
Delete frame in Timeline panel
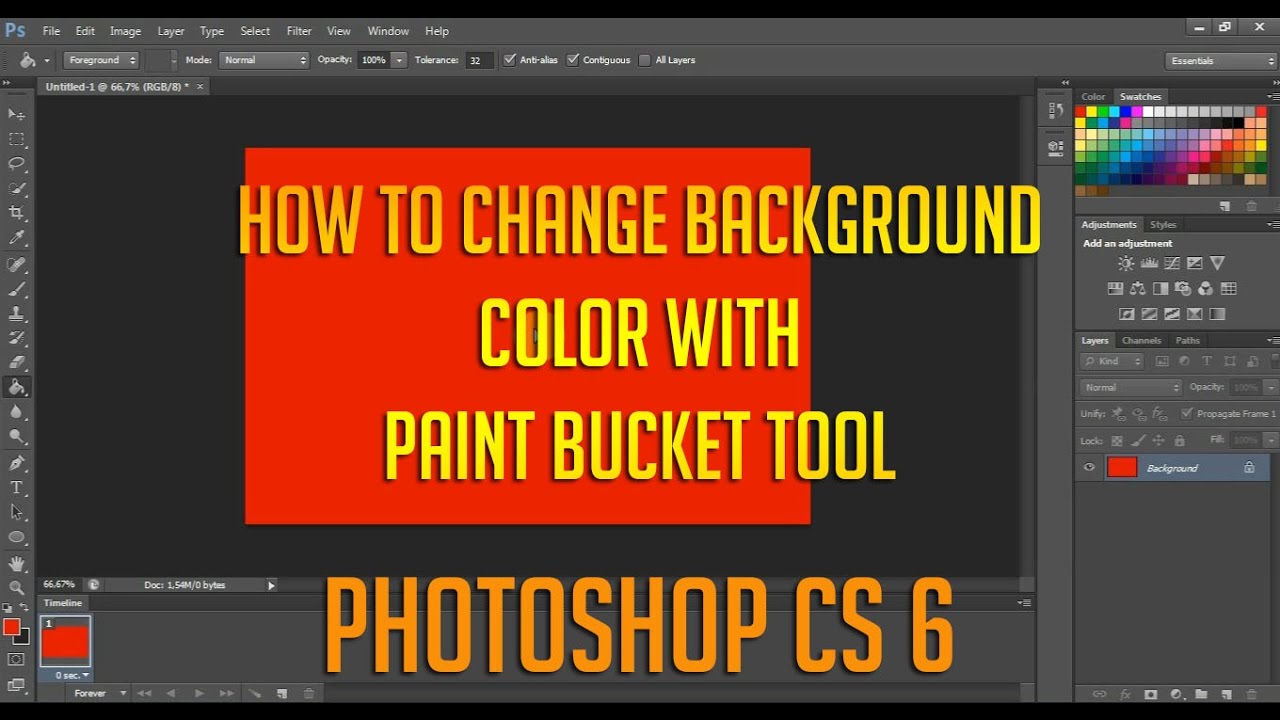(x=309, y=693)
